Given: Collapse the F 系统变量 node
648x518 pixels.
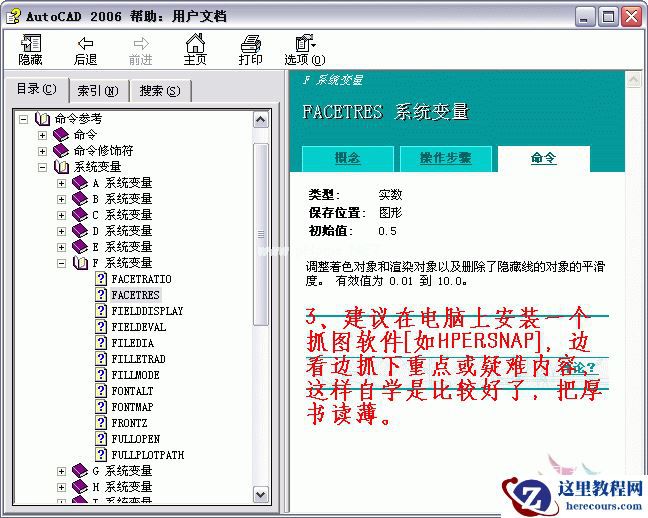Looking at the screenshot, I should tap(61, 263).
